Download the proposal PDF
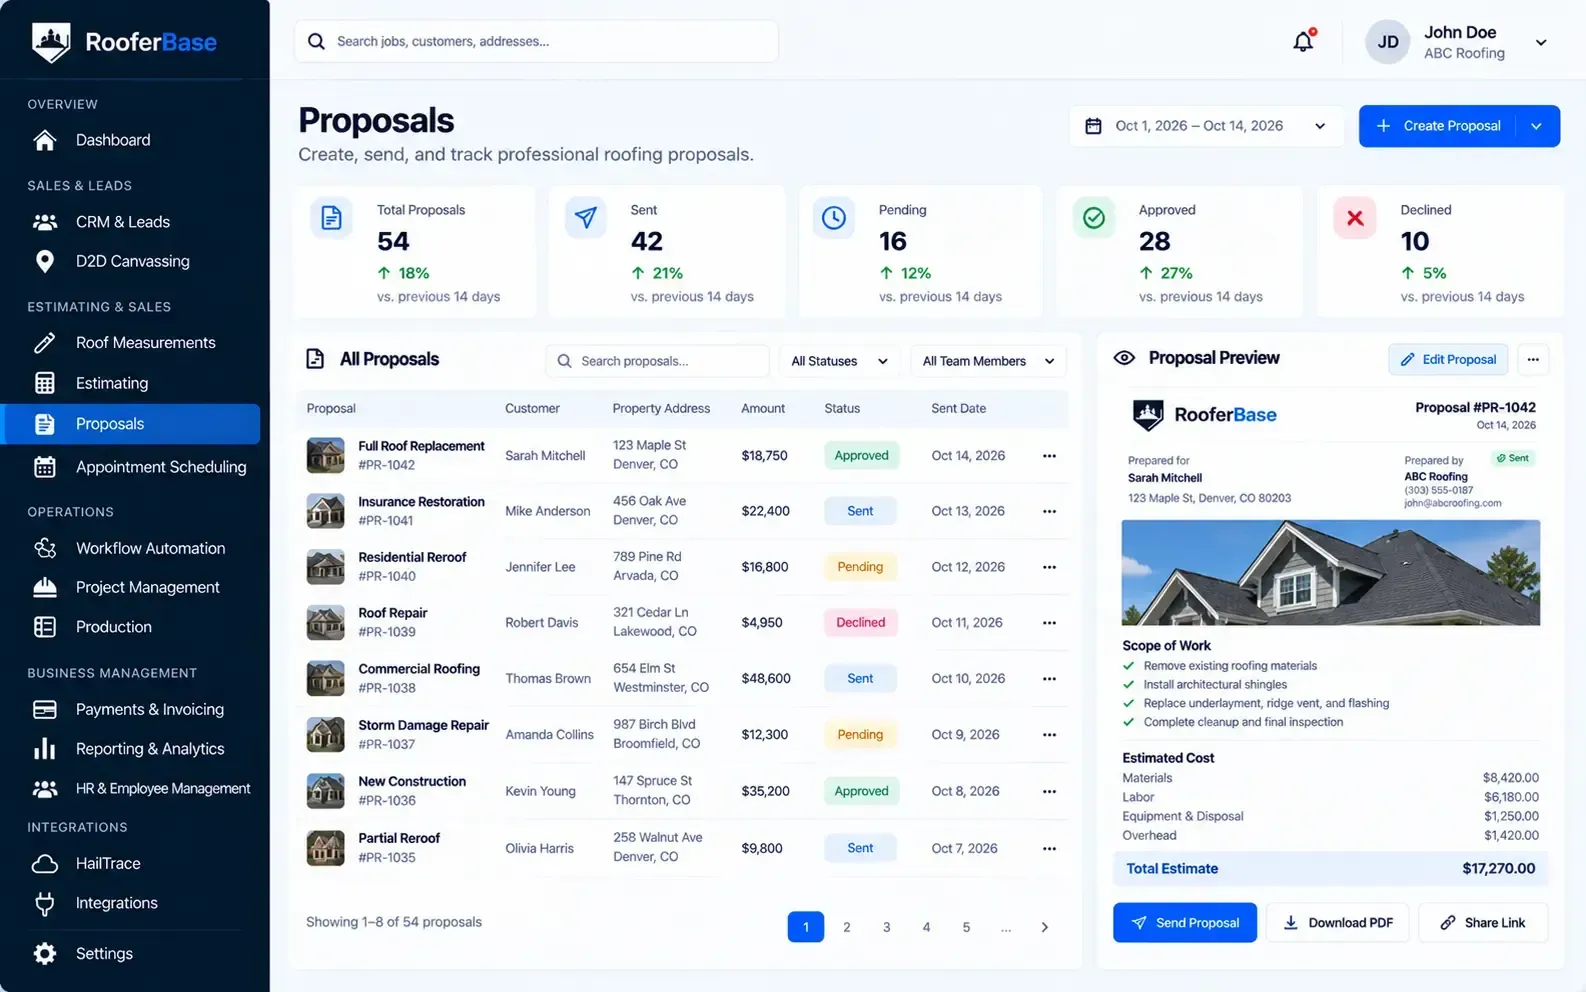Viewport: 1586px width, 992px height. [x=1338, y=923]
